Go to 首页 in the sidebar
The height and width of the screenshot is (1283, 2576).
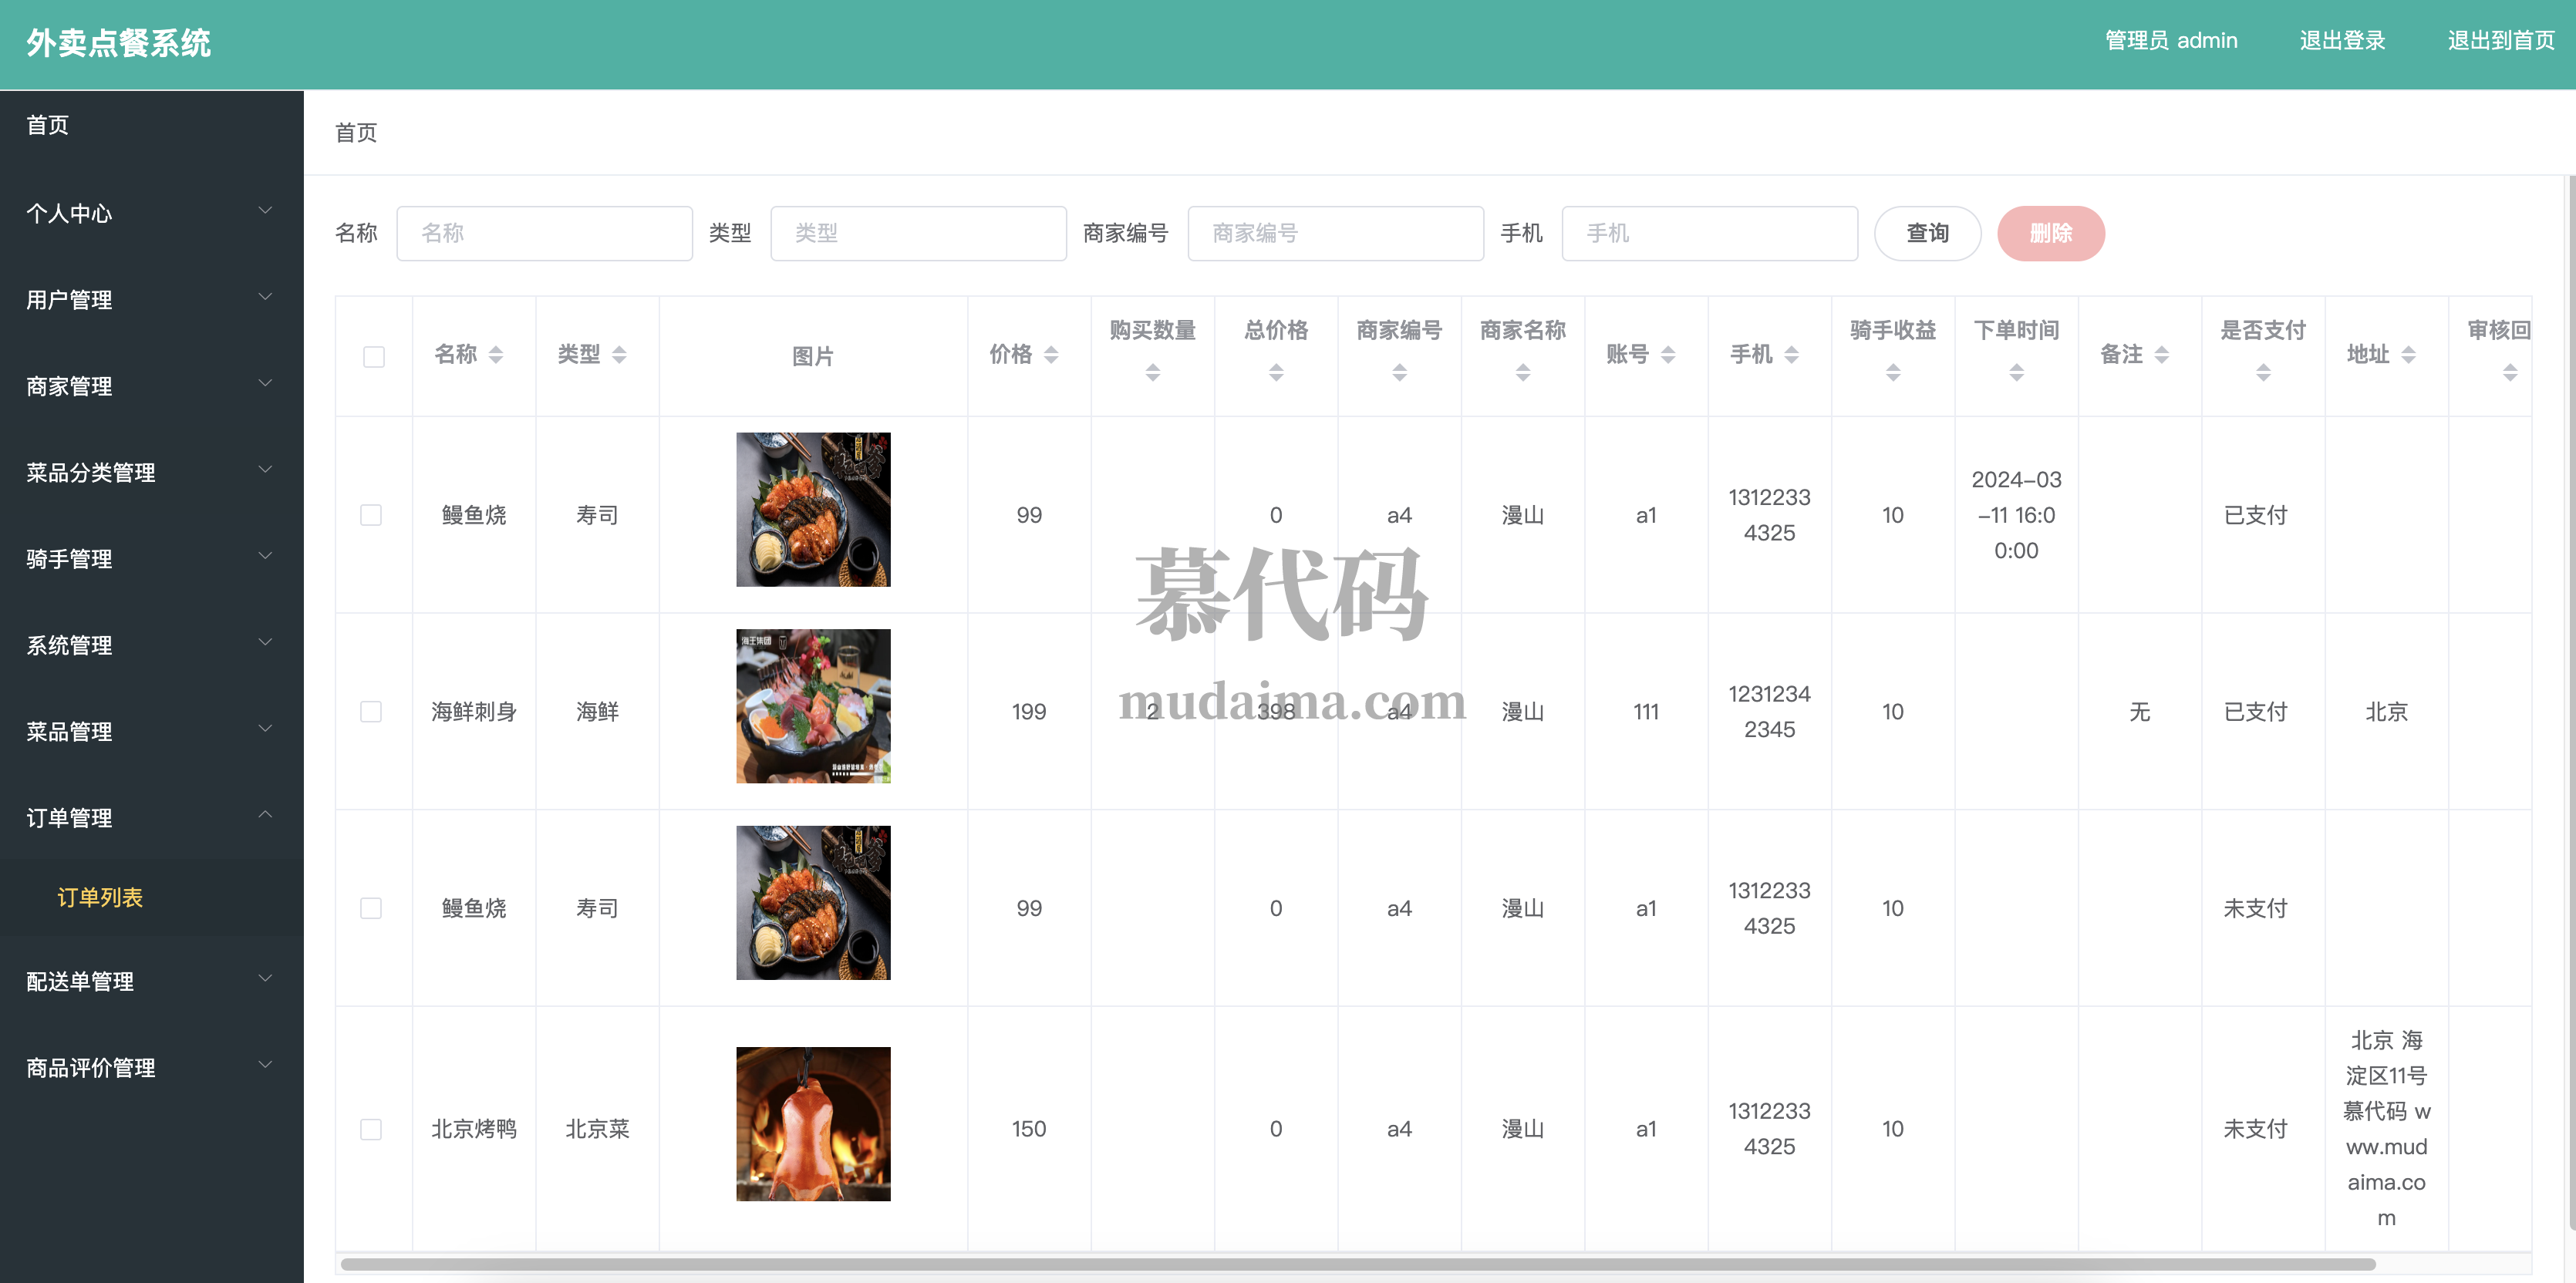tap(48, 125)
